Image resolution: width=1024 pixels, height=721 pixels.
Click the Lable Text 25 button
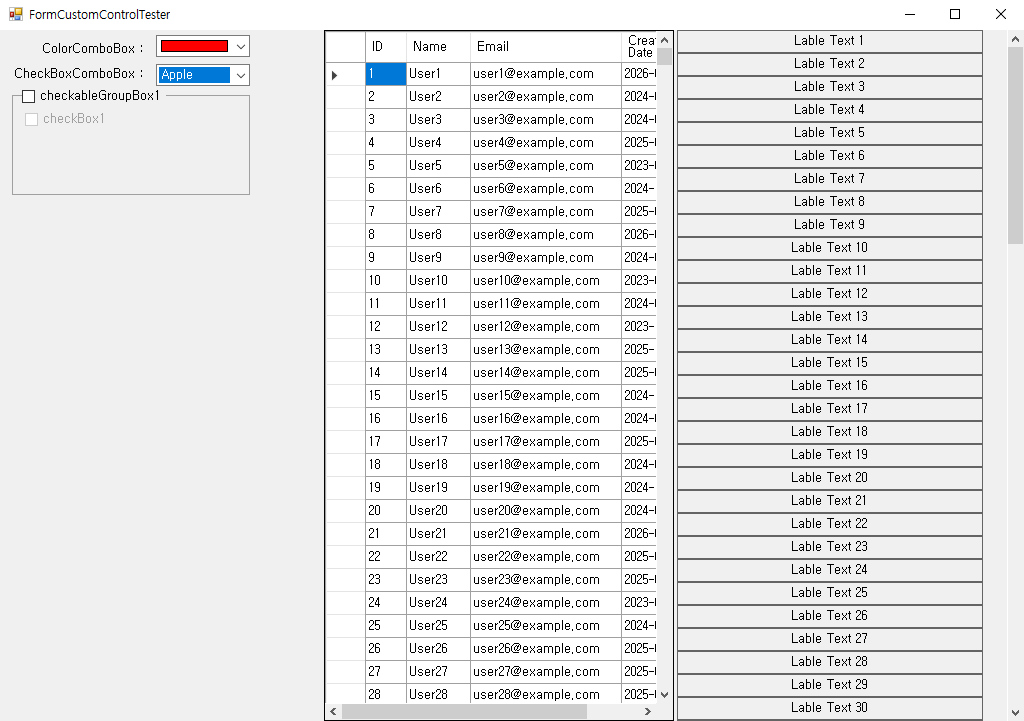tap(829, 593)
